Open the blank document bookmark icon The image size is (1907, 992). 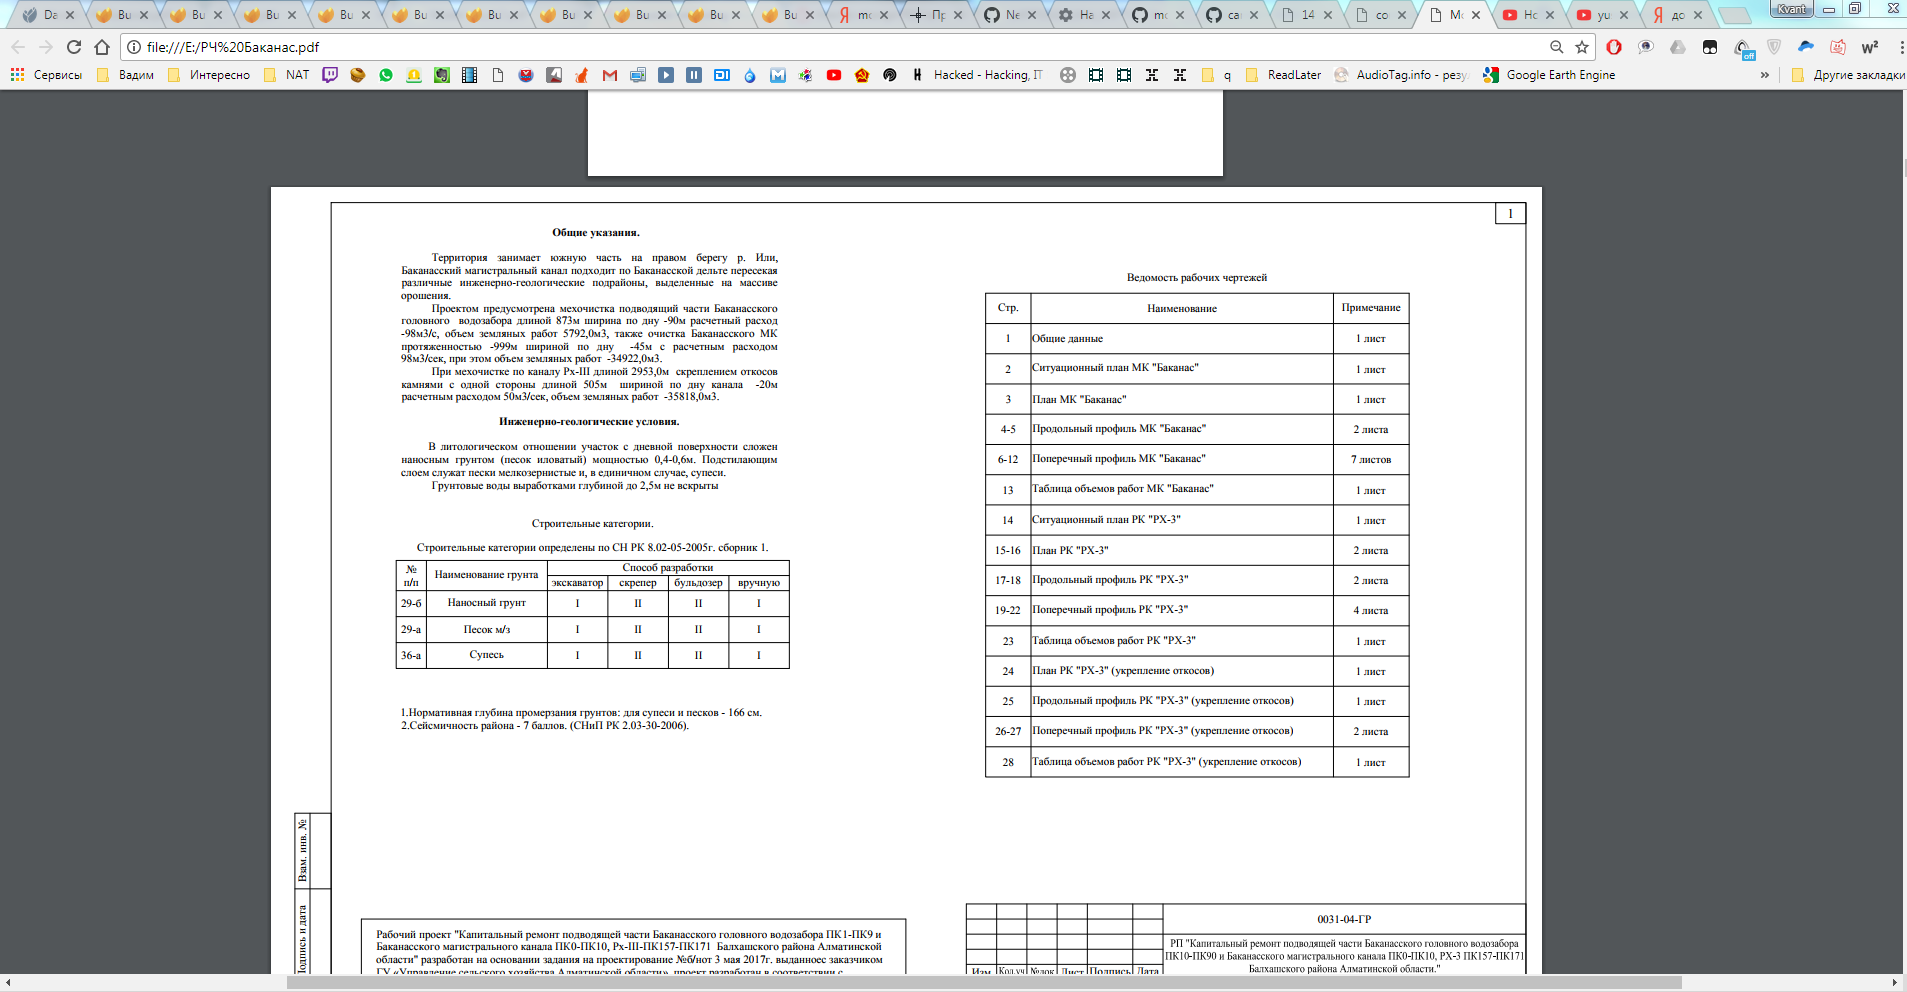pyautogui.click(x=498, y=75)
